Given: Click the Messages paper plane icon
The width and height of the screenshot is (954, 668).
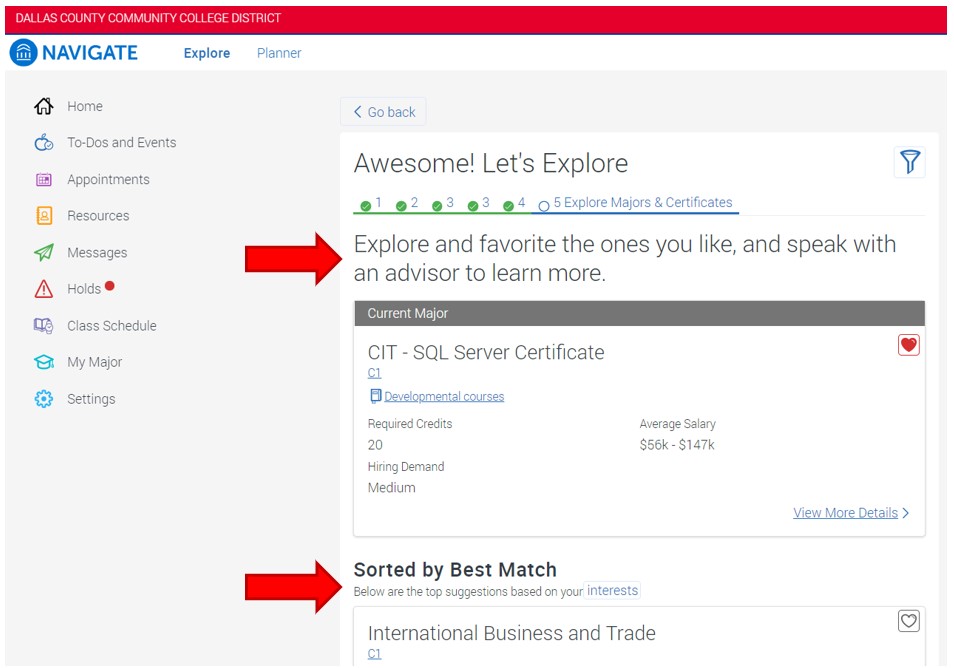Looking at the screenshot, I should 43,253.
